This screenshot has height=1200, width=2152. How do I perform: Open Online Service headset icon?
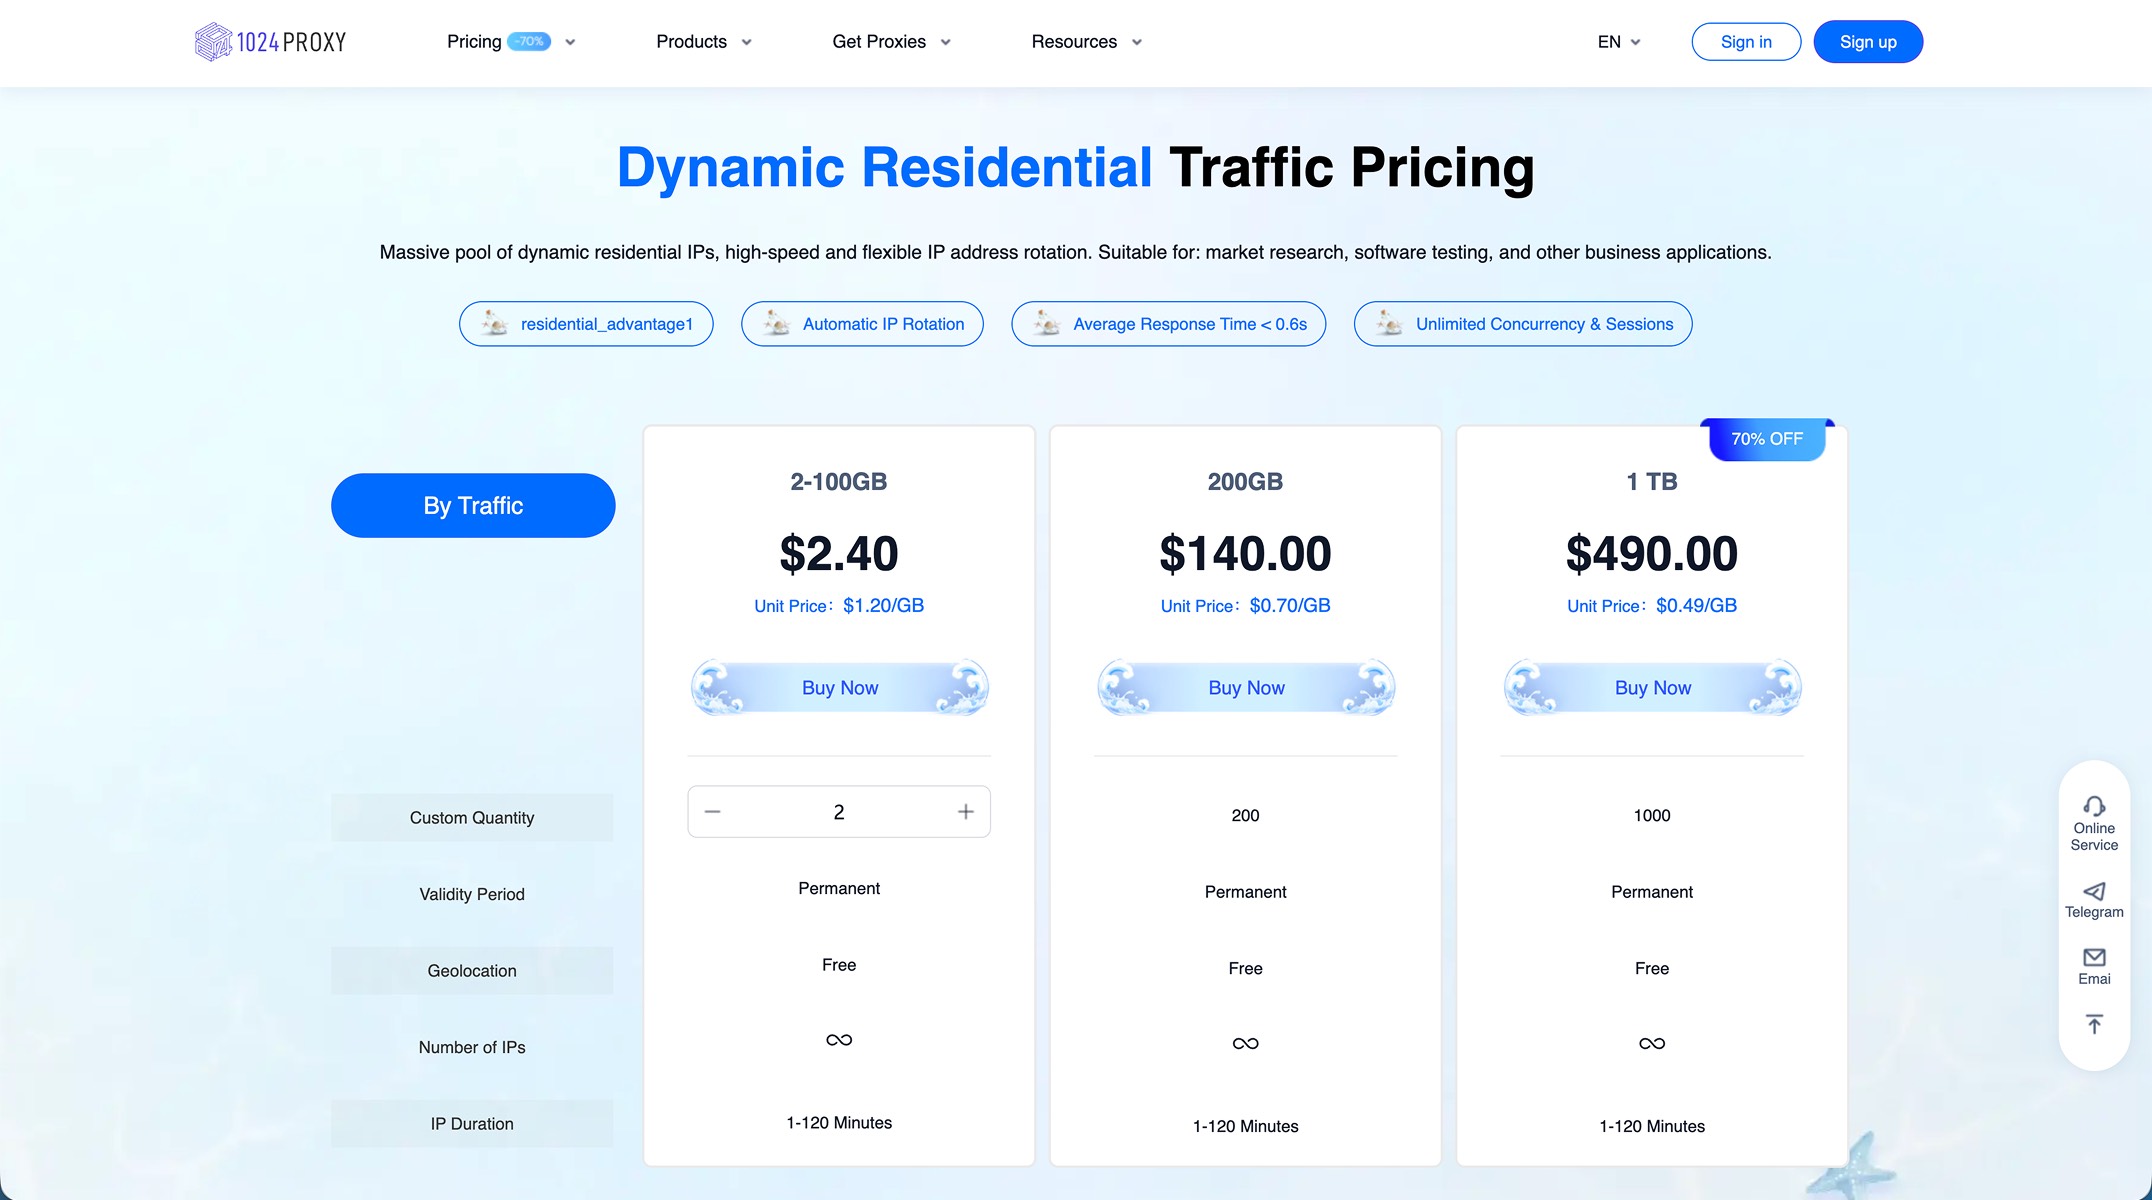point(2094,806)
